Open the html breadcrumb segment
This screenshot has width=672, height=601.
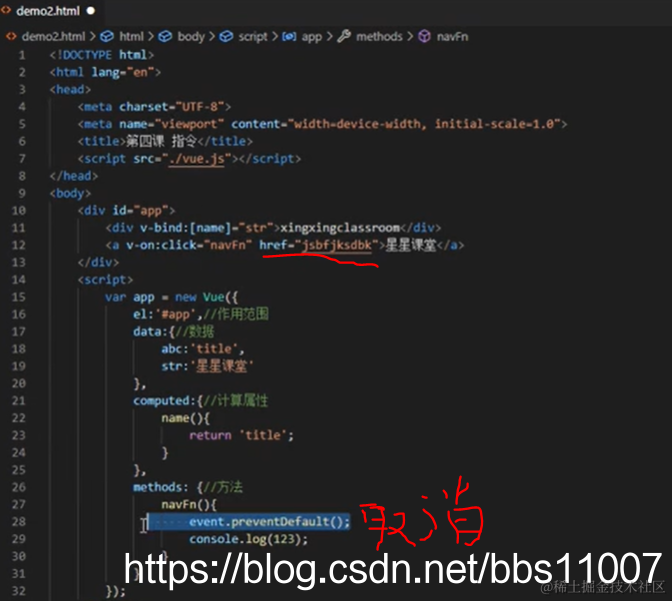click(131, 36)
